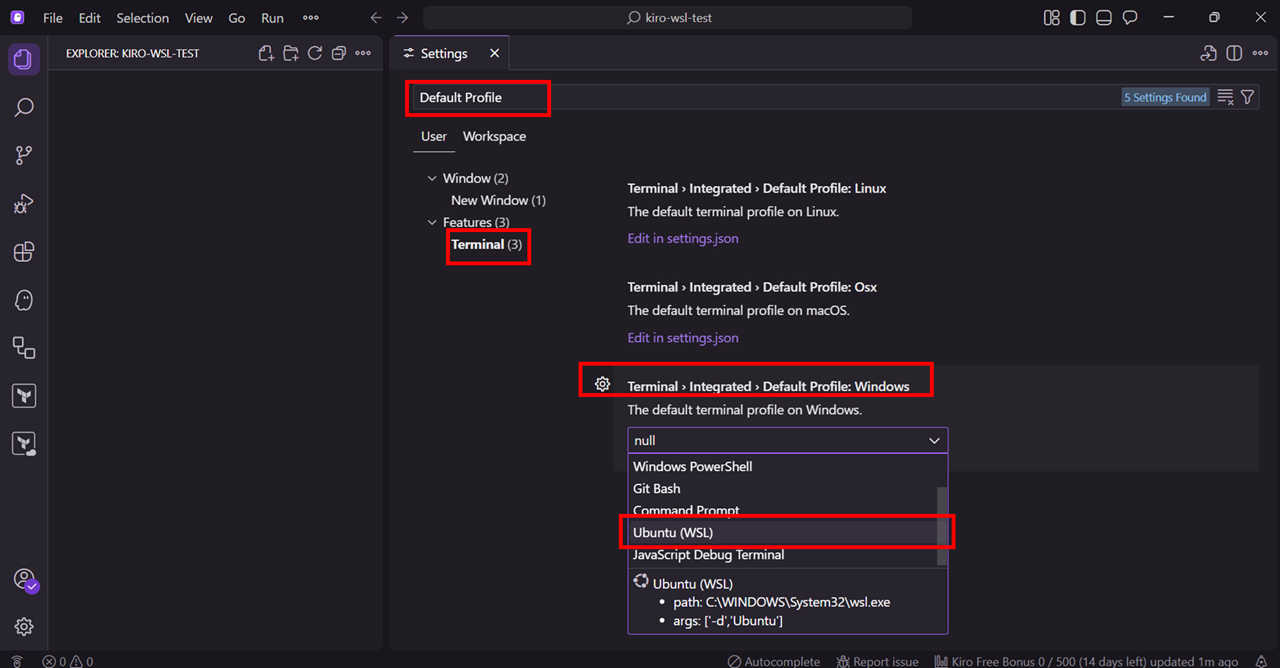Toggle Autocomplete in the status bar

[773, 661]
